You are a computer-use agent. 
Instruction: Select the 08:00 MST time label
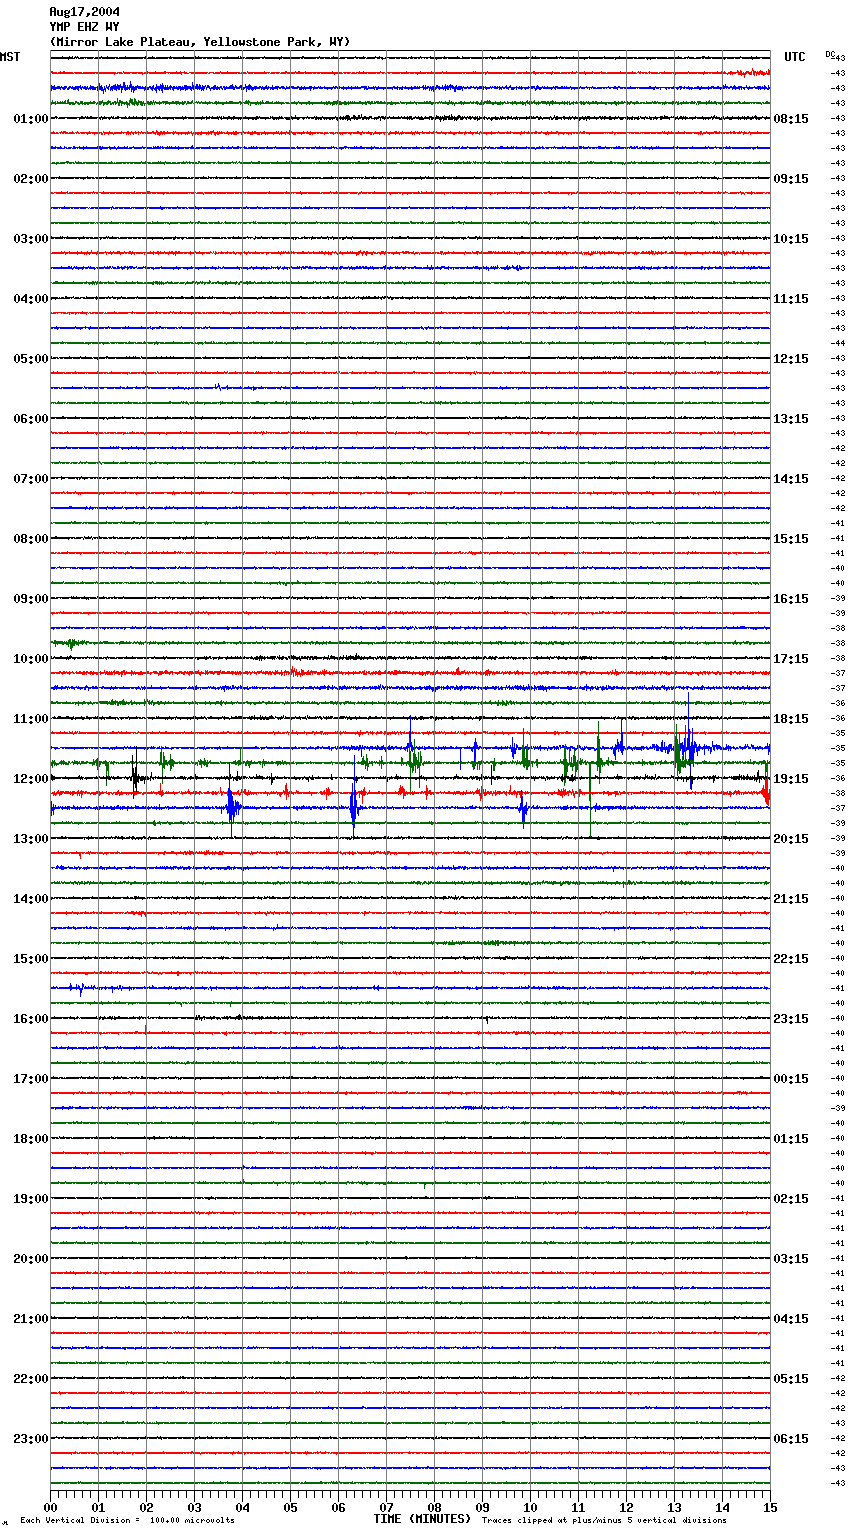[31, 539]
